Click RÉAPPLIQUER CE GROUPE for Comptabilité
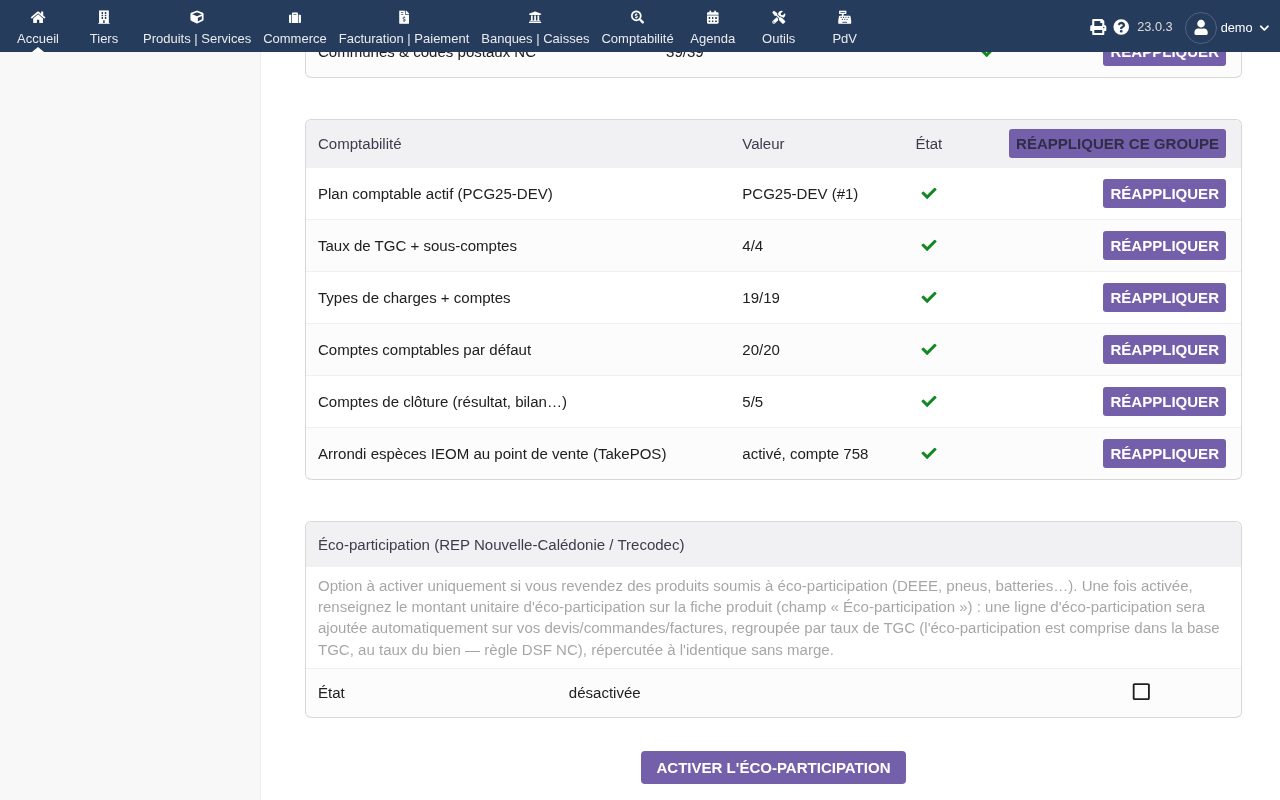 1117,143
